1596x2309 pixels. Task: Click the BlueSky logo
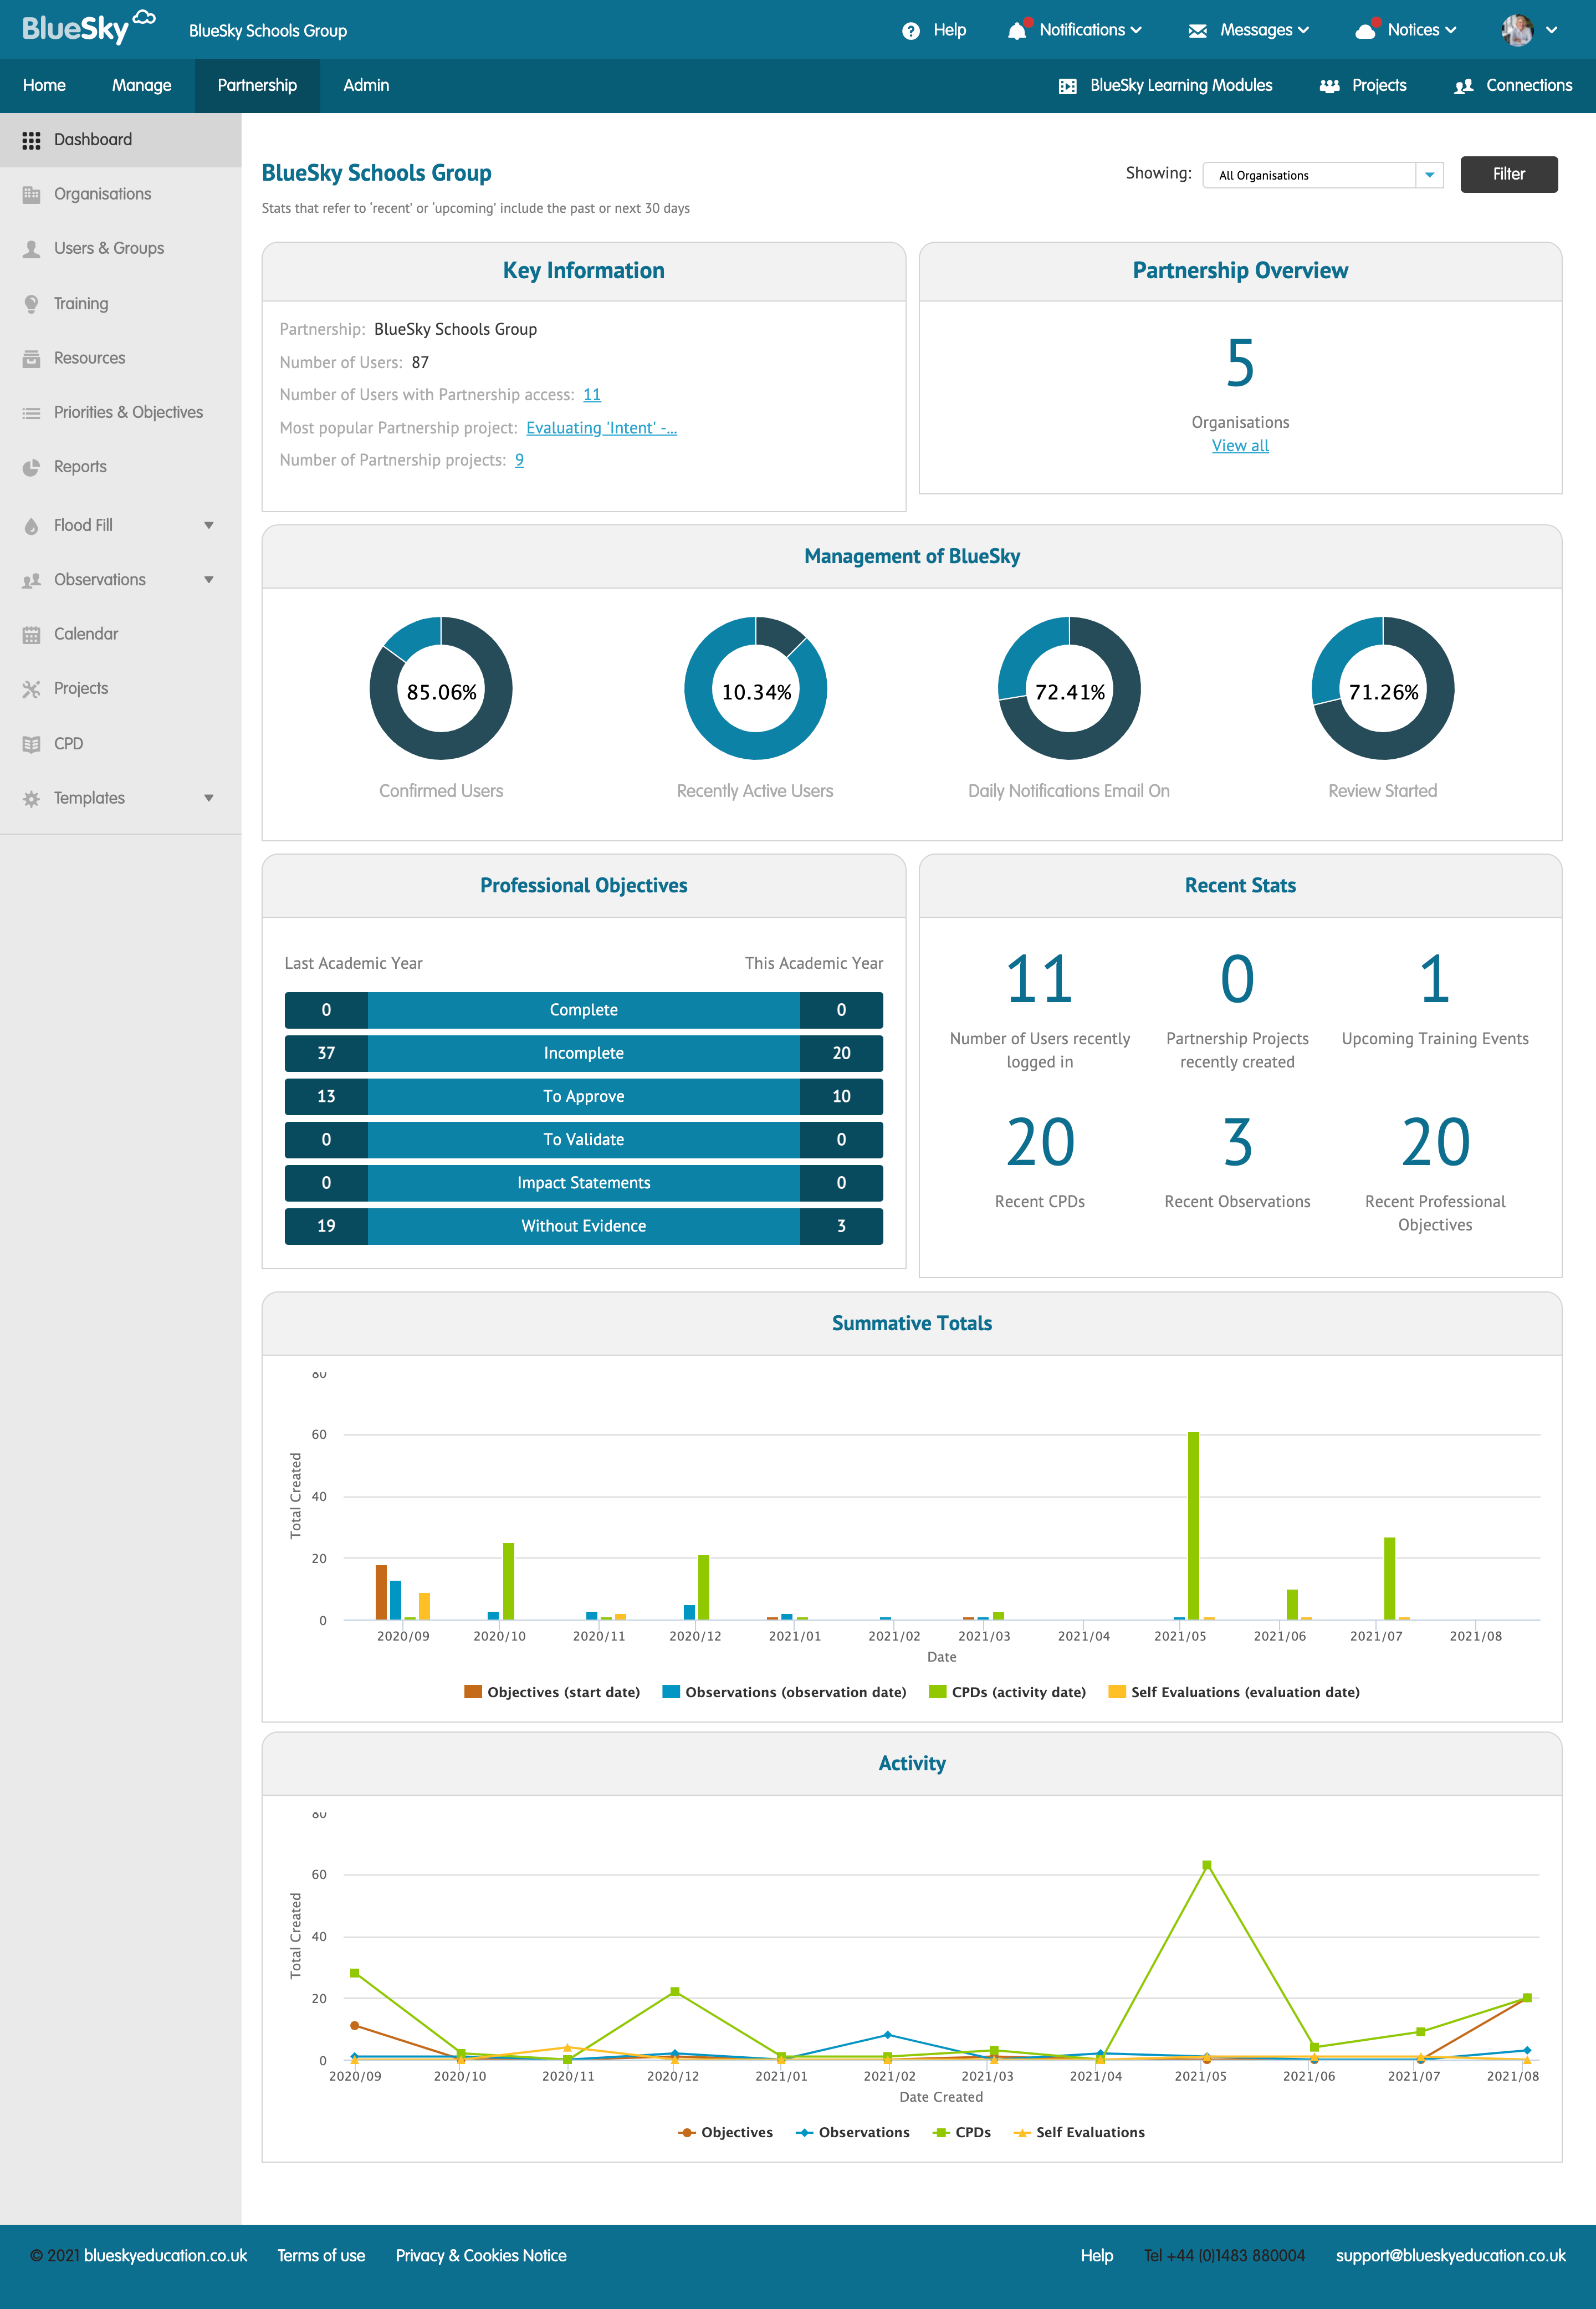[x=89, y=28]
